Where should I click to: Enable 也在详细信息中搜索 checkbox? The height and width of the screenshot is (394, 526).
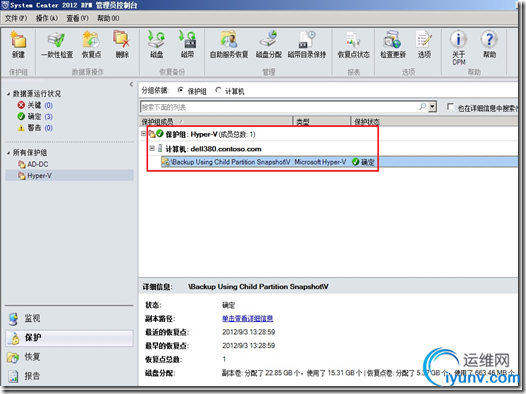pyautogui.click(x=450, y=107)
